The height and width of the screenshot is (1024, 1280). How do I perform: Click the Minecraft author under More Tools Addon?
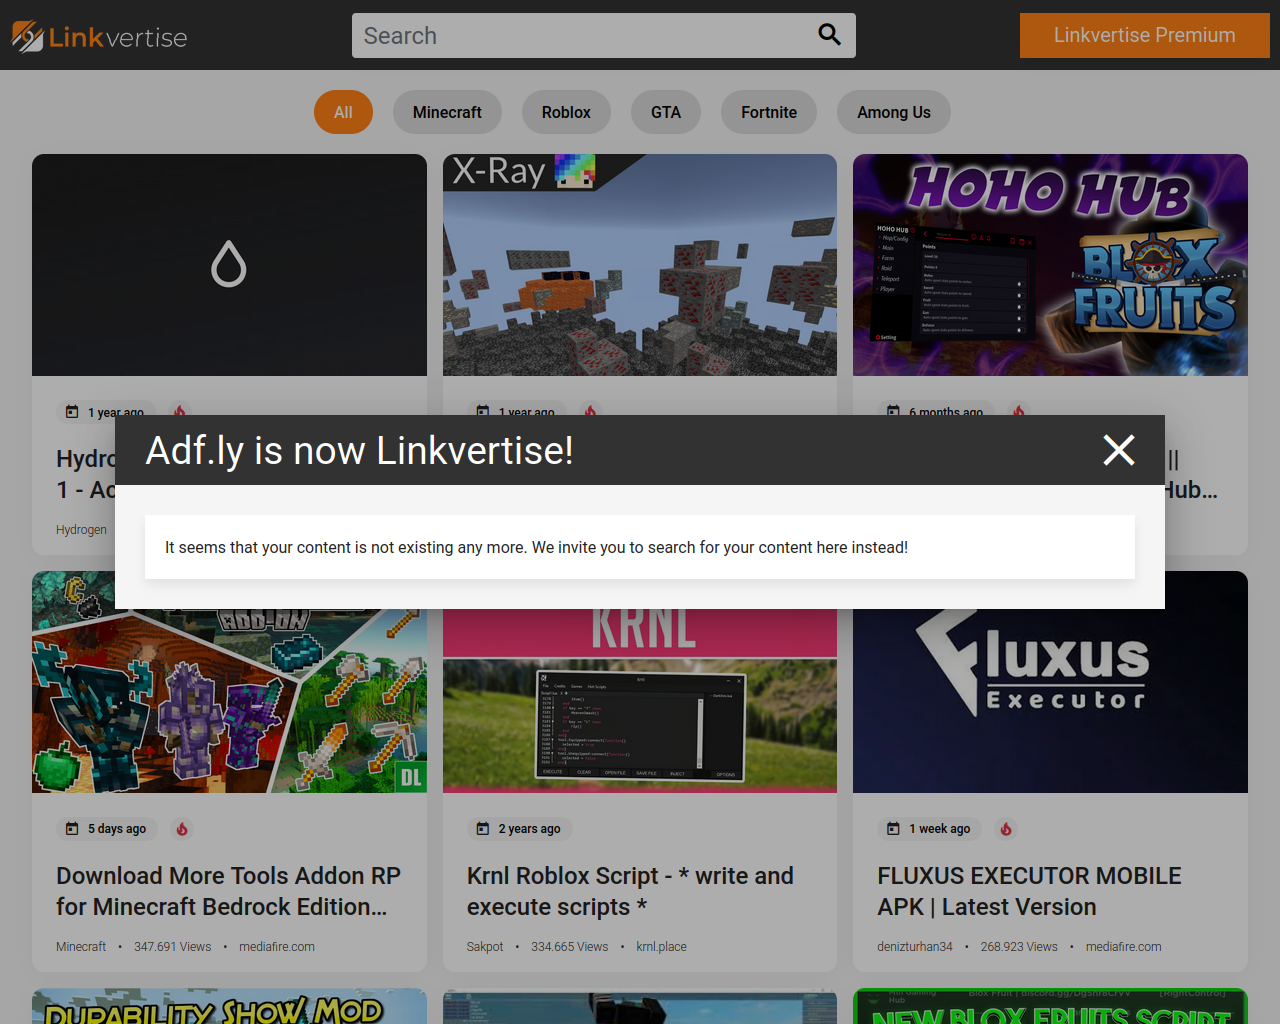click(81, 947)
